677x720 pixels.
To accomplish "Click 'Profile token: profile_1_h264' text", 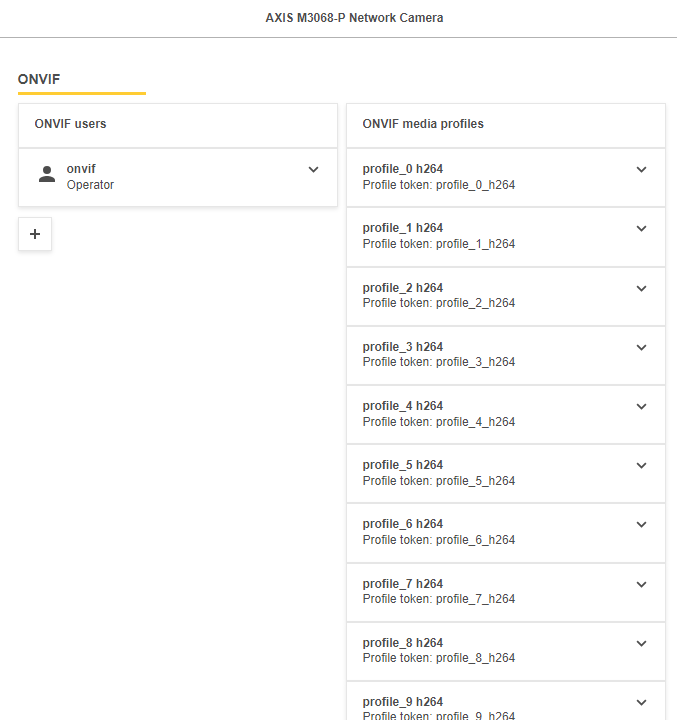I will coord(439,244).
